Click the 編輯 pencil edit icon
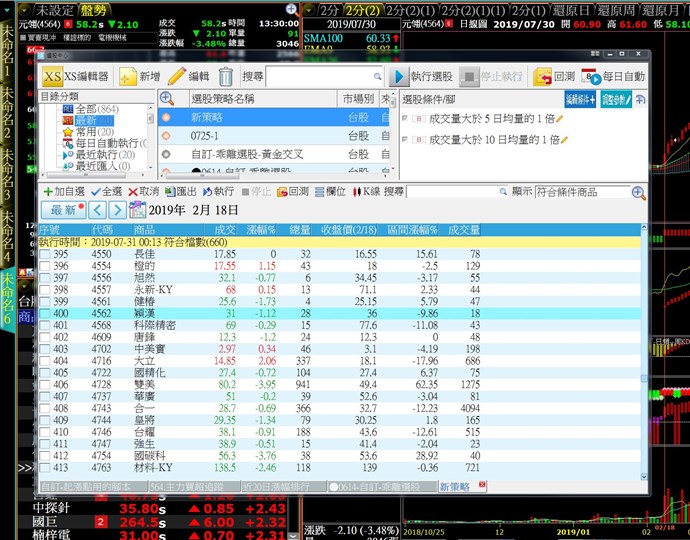The height and width of the screenshot is (540, 690). click(x=177, y=76)
